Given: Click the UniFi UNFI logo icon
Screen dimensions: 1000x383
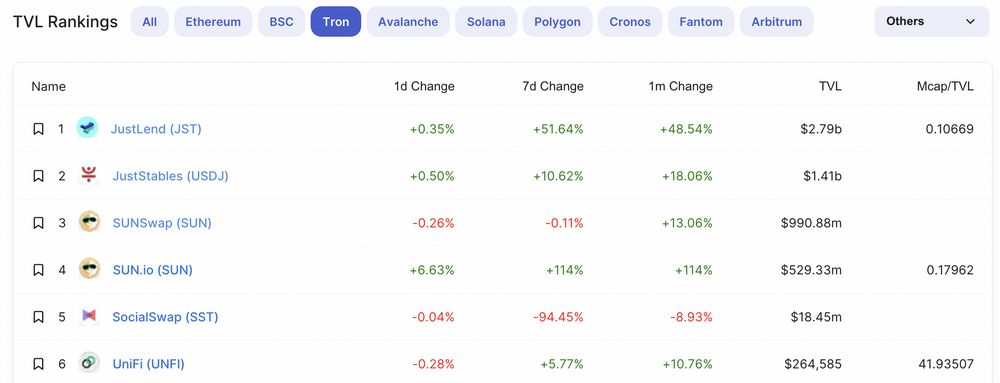Looking at the screenshot, I should point(89,363).
